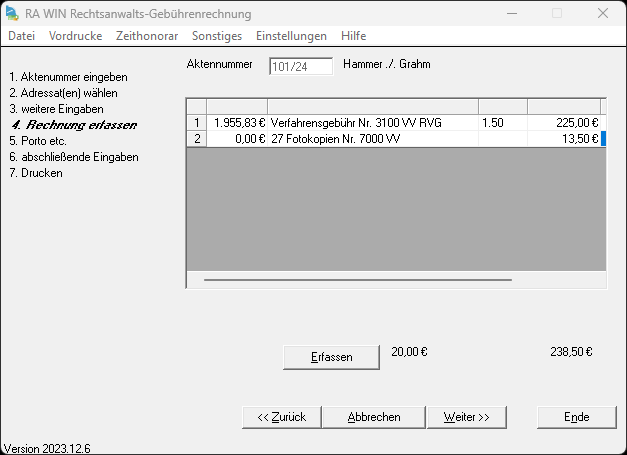Select step '7. Drucken'

(36, 173)
